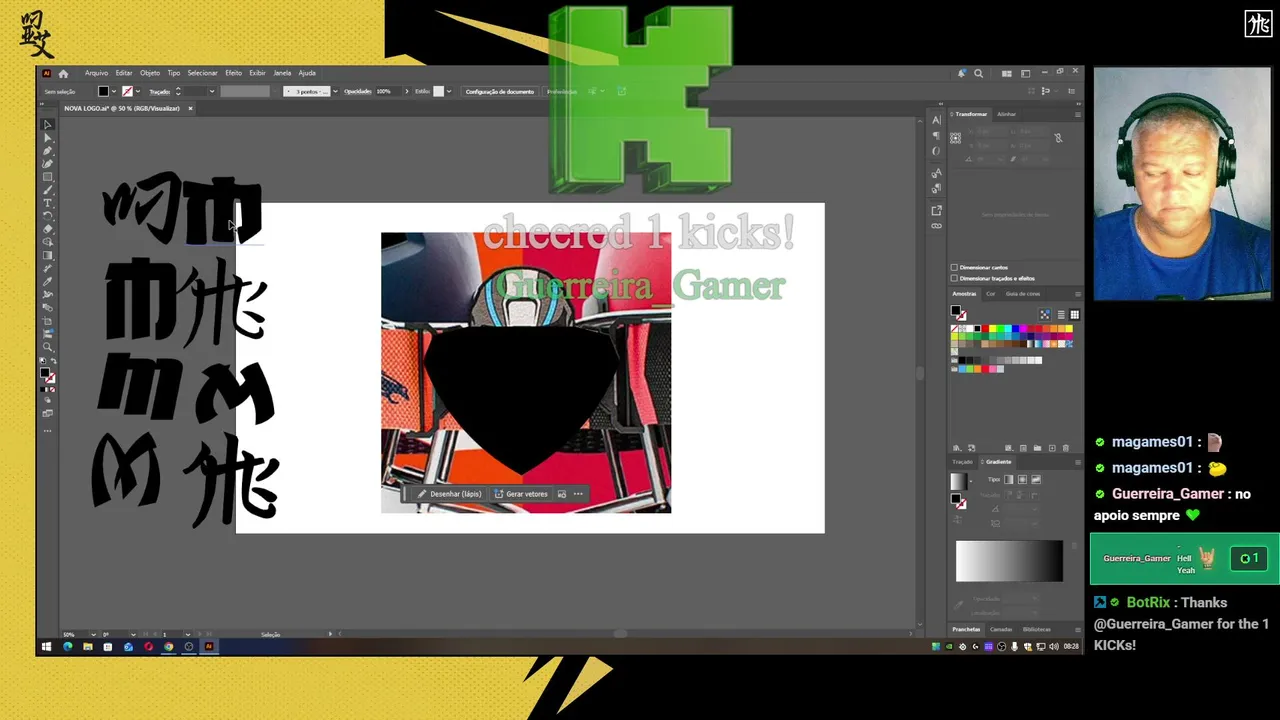This screenshot has height=720, width=1280.
Task: Open the Search magnifier in title bar
Action: pyautogui.click(x=978, y=73)
